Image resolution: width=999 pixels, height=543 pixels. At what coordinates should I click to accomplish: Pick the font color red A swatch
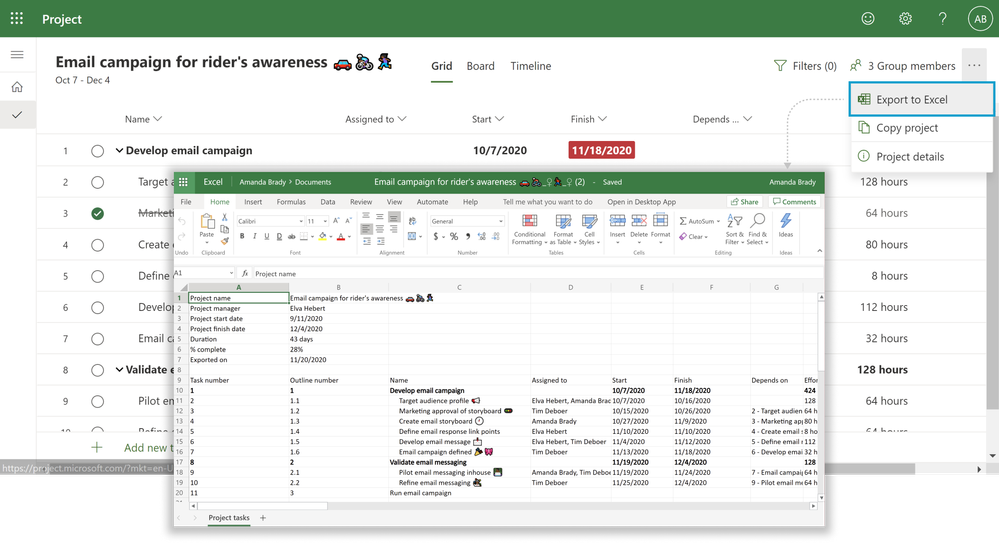point(341,236)
